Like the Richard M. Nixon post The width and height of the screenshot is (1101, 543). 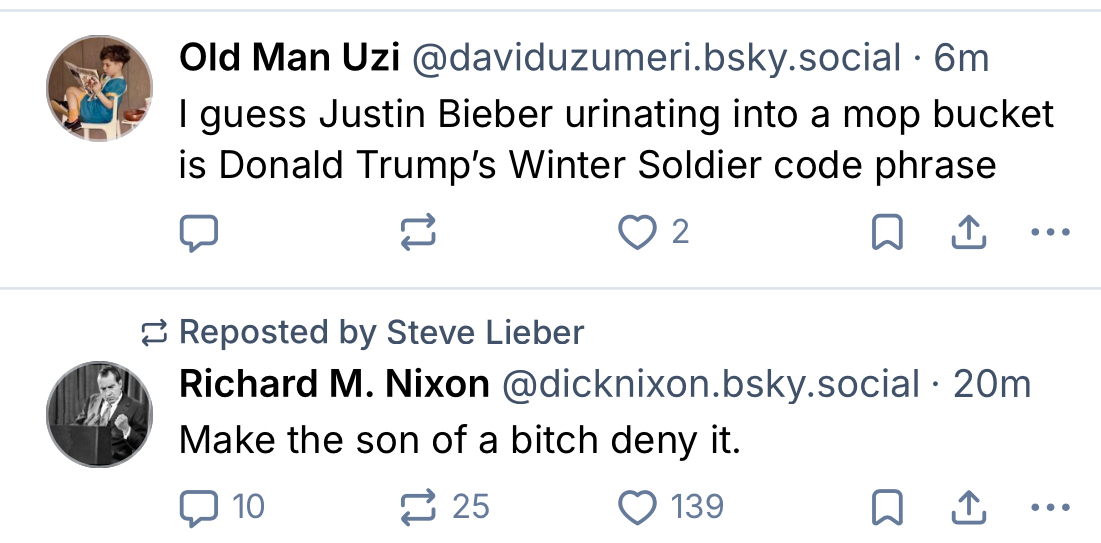pyautogui.click(x=635, y=507)
